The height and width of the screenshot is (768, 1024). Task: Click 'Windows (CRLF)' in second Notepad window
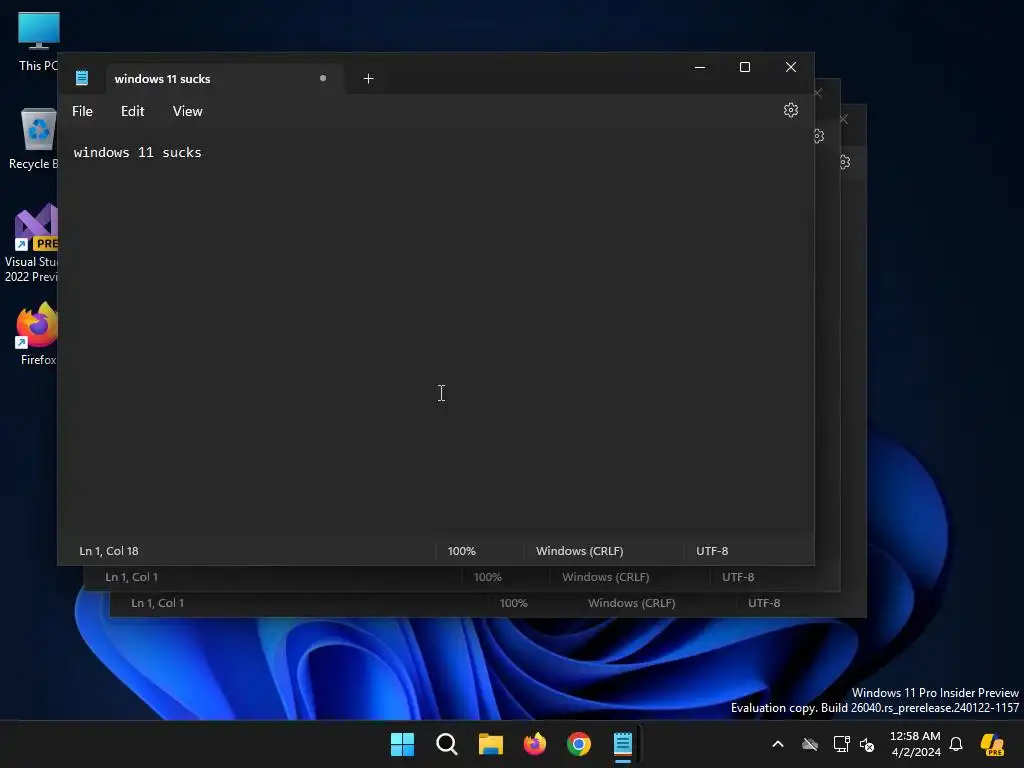[x=606, y=577]
